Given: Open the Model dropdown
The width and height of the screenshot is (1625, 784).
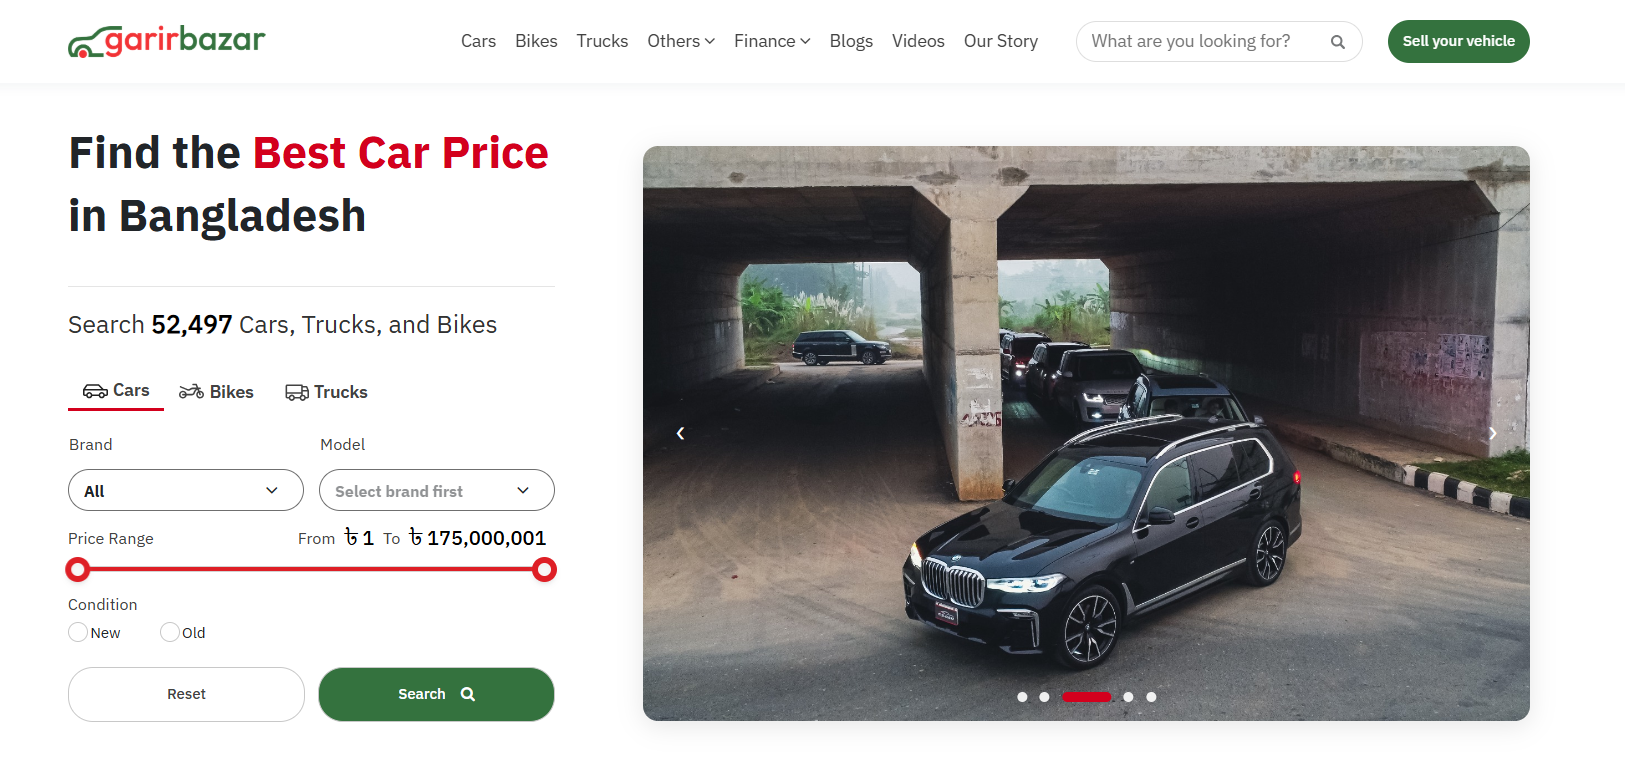Looking at the screenshot, I should point(437,490).
